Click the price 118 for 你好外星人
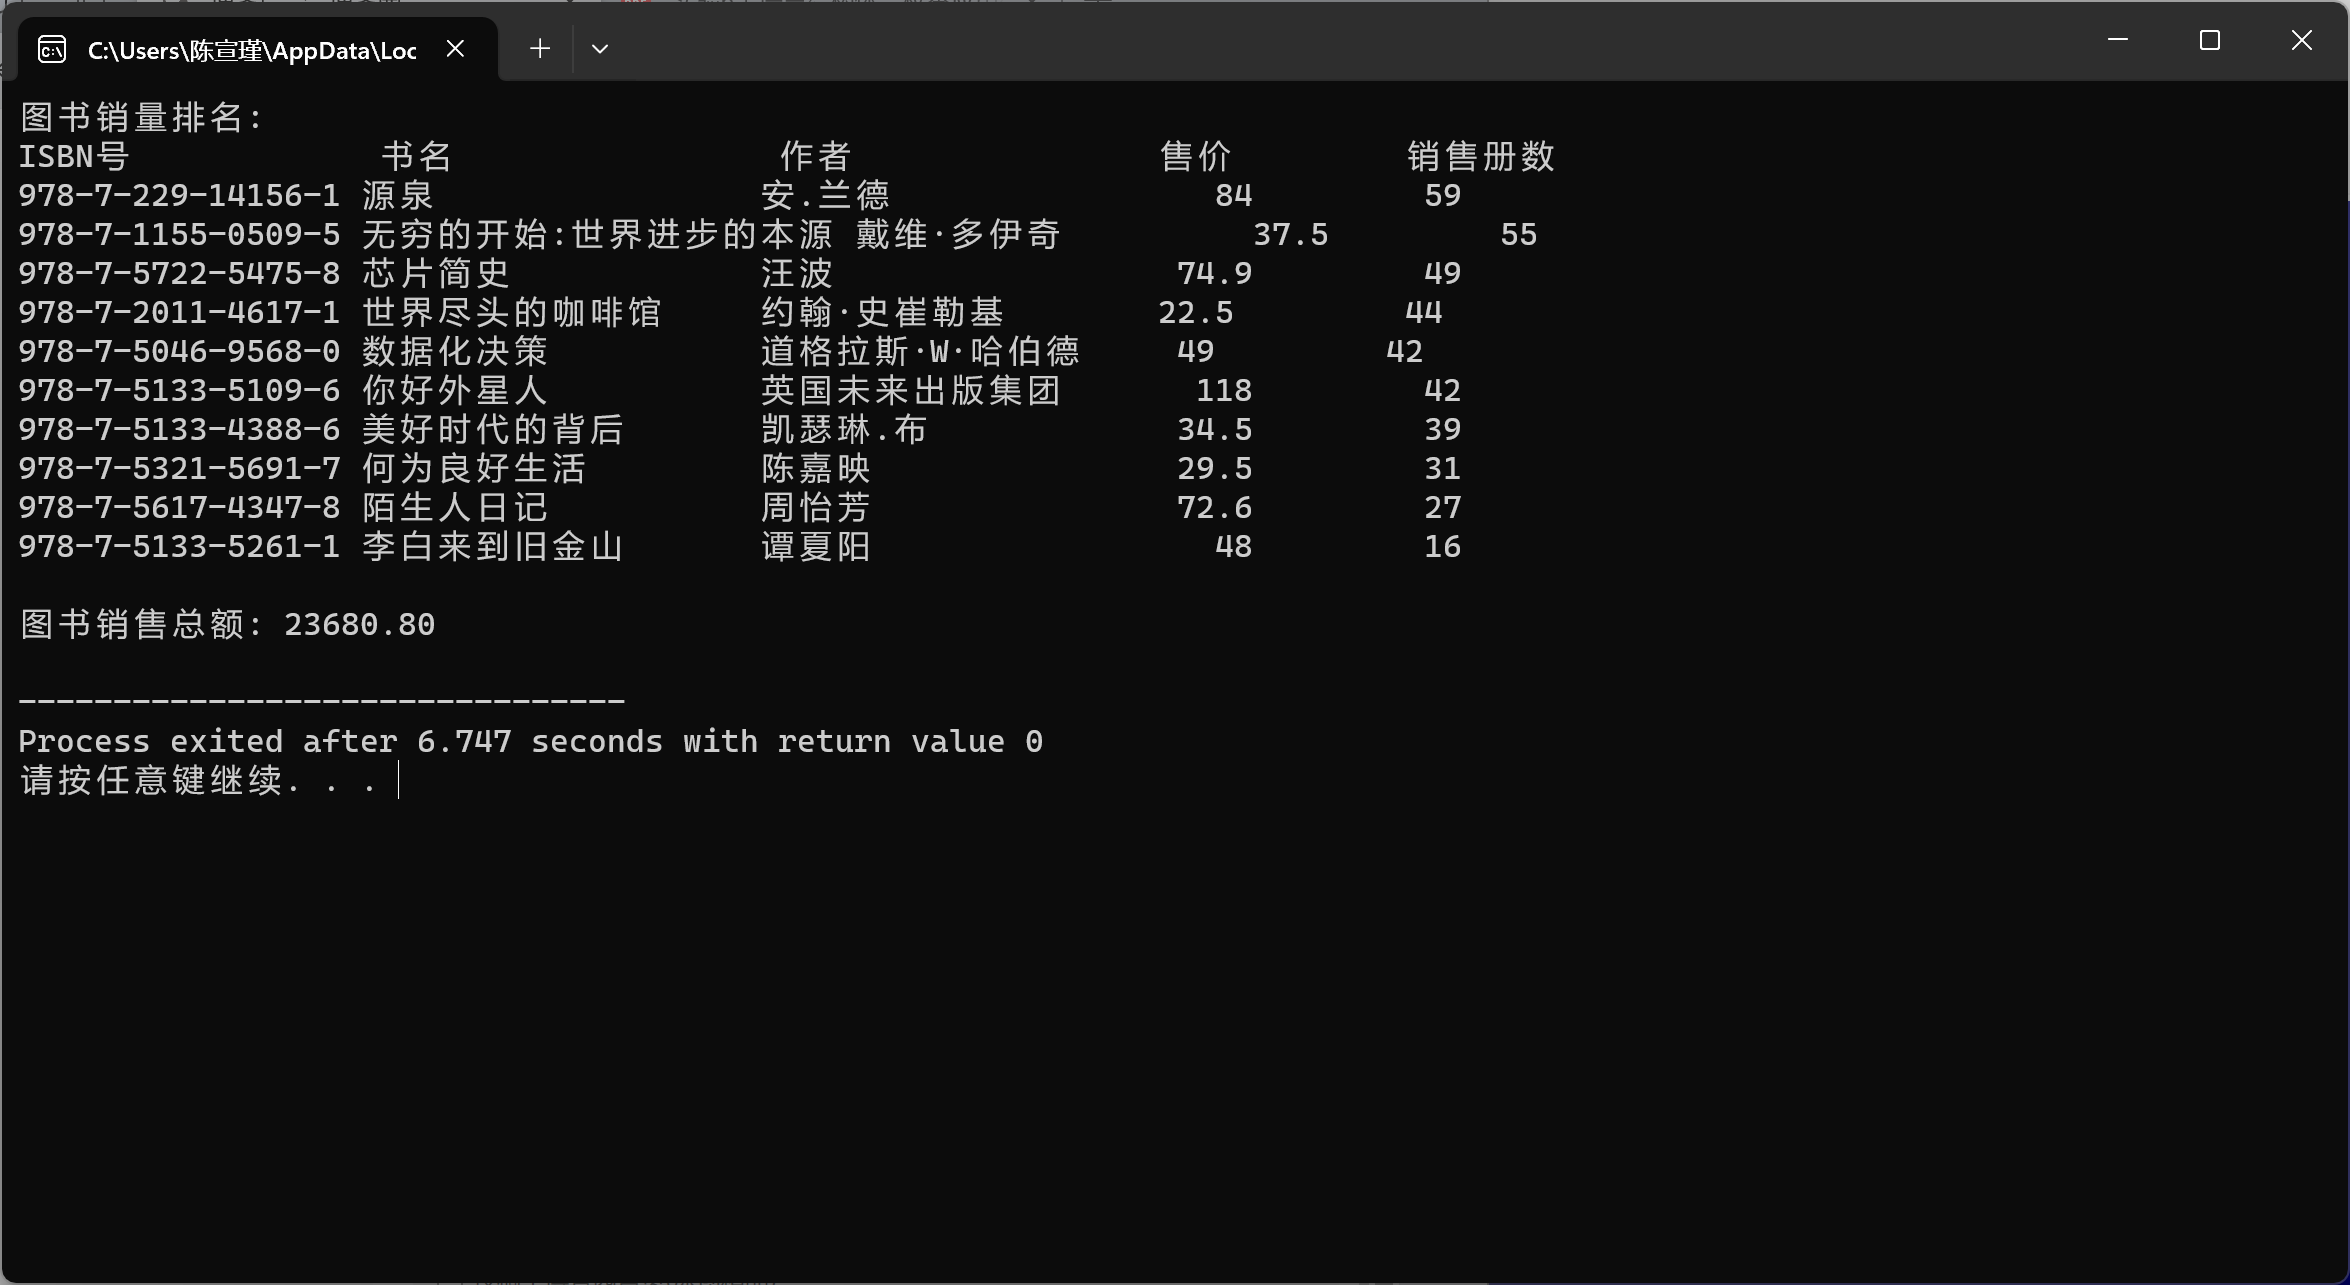The height and width of the screenshot is (1285, 2350). tap(1224, 390)
